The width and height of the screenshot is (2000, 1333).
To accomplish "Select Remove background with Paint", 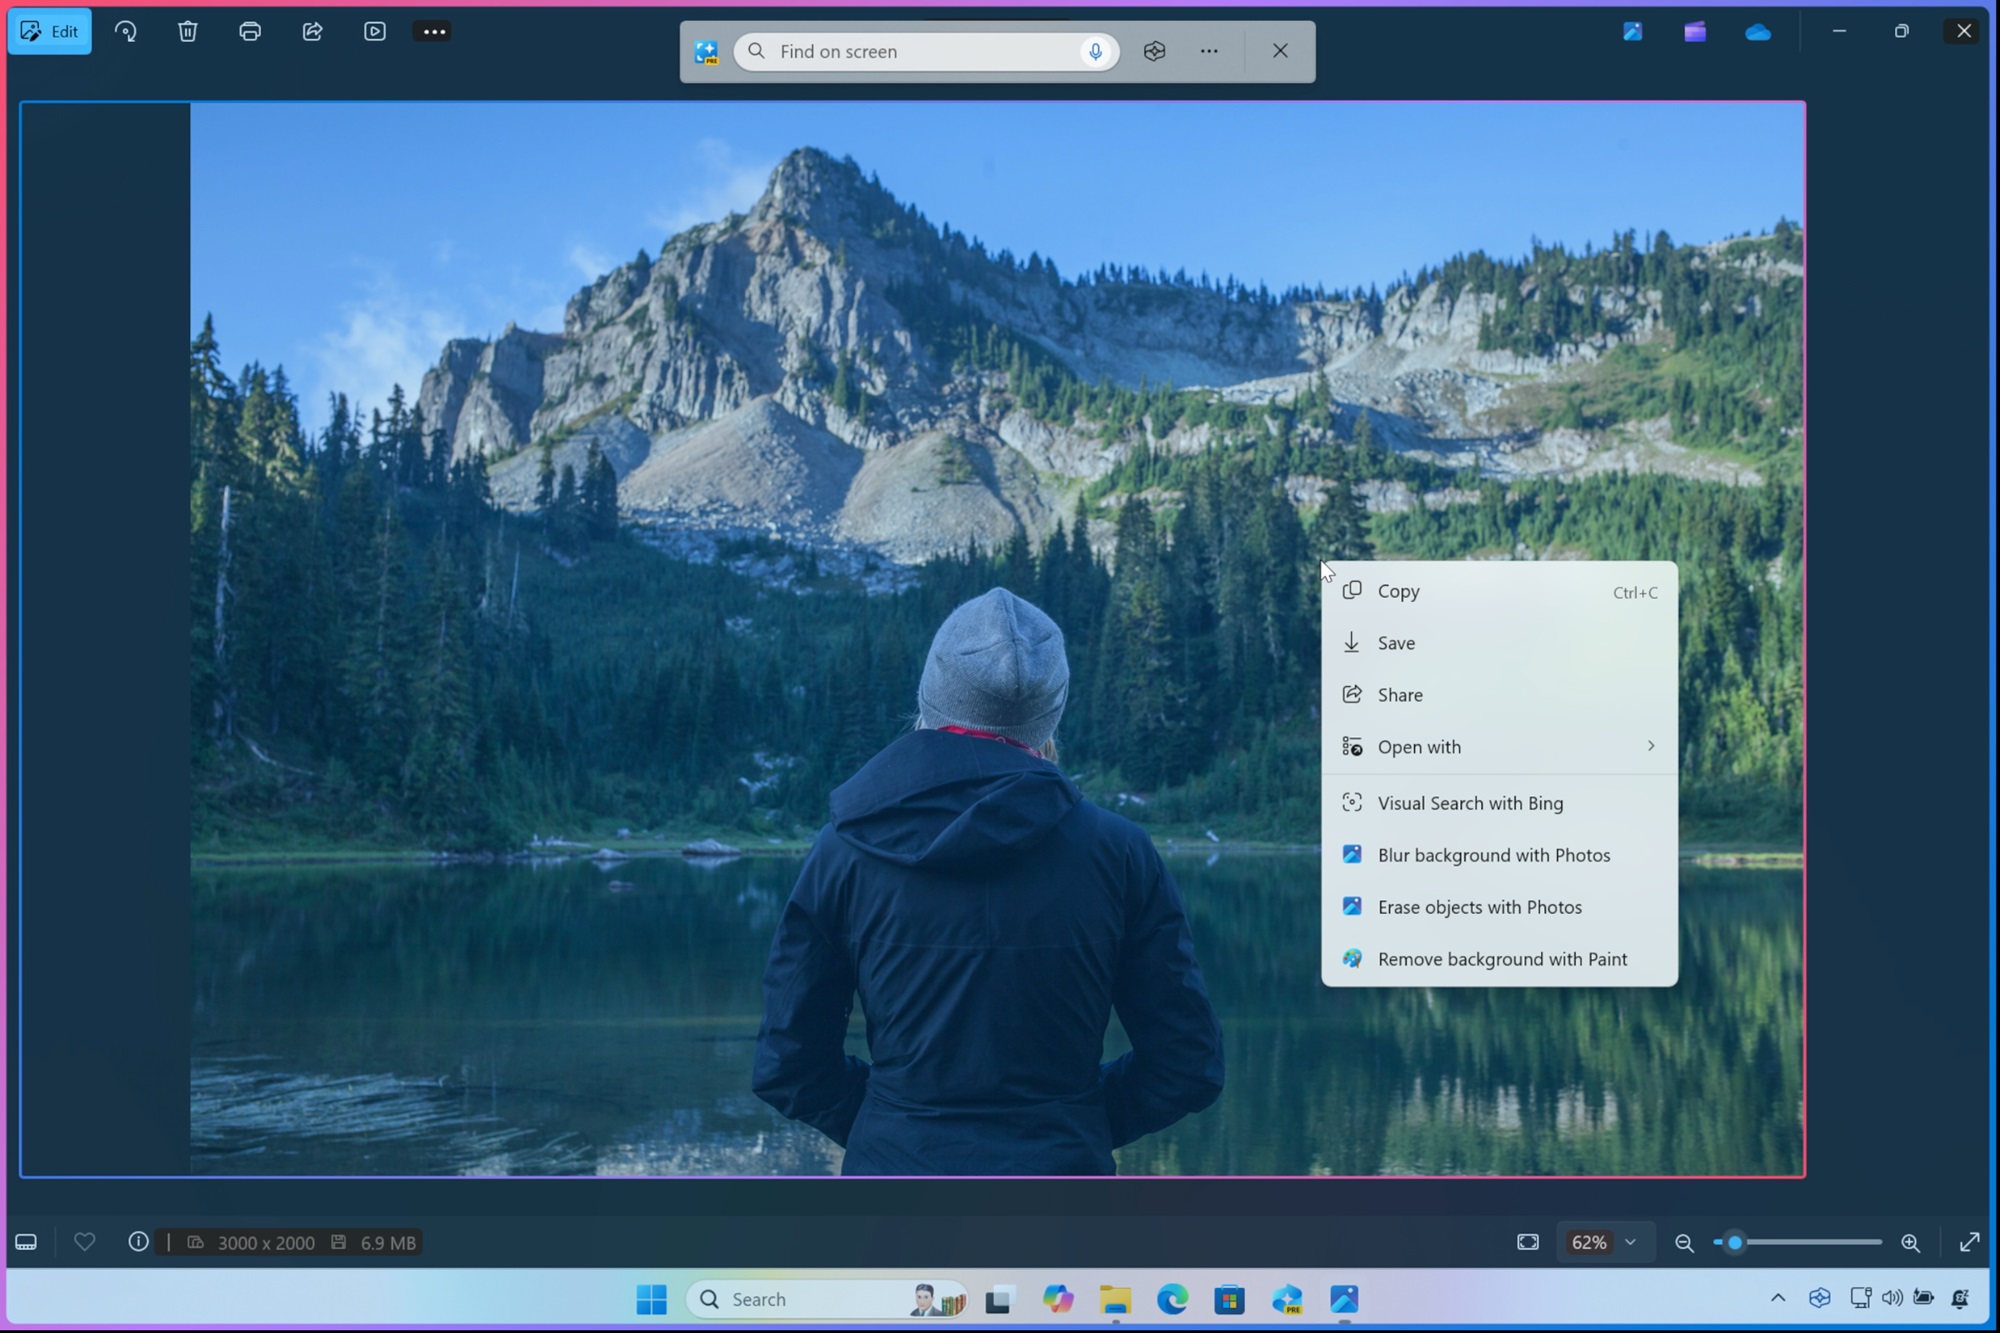I will point(1500,958).
